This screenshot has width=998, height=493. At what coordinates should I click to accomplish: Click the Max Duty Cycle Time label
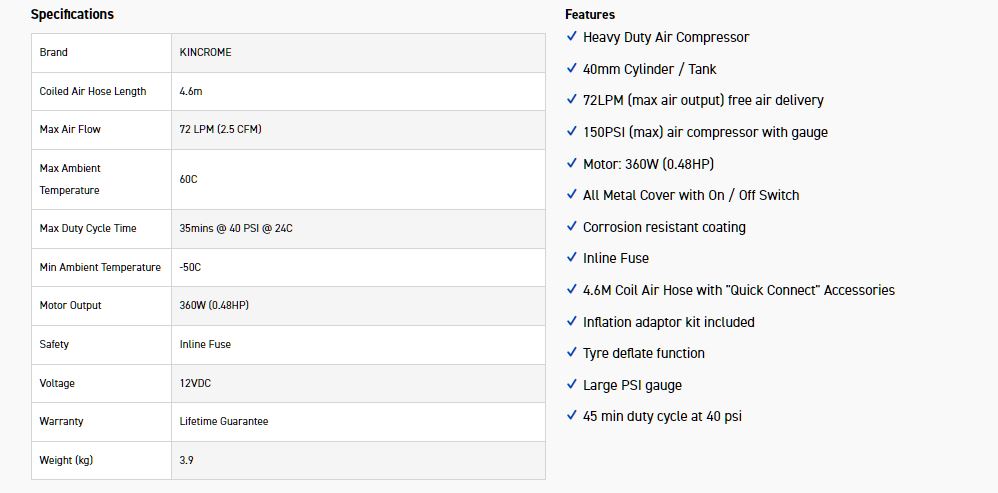[x=88, y=228]
